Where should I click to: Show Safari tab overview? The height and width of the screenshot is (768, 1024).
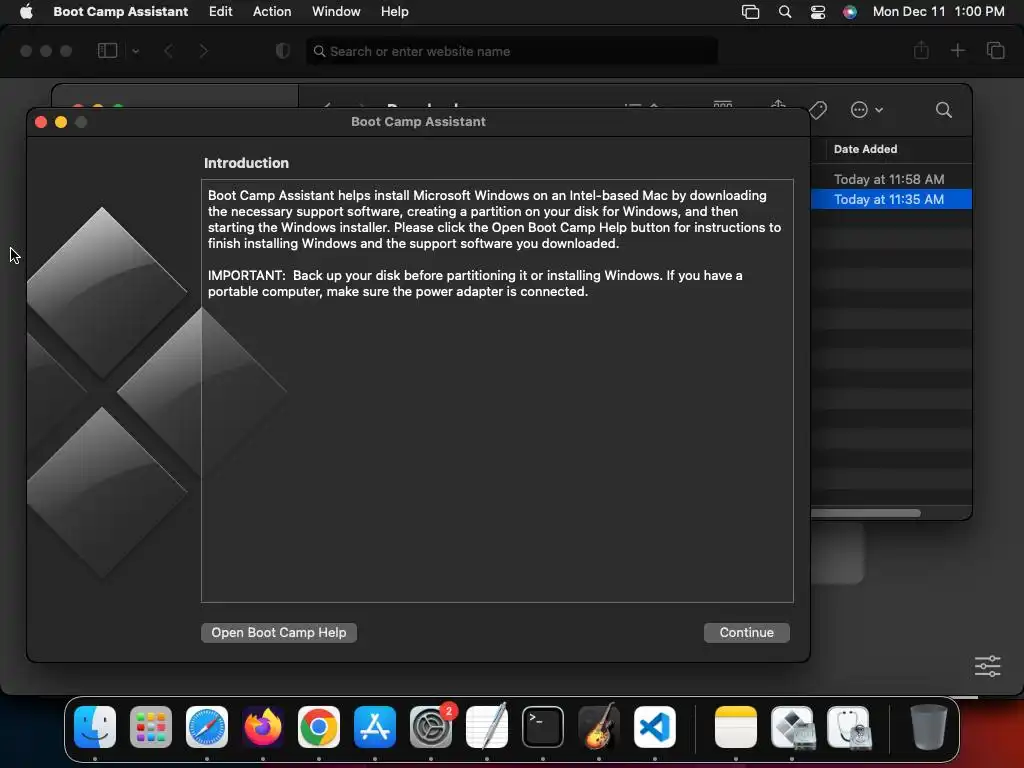[995, 50]
